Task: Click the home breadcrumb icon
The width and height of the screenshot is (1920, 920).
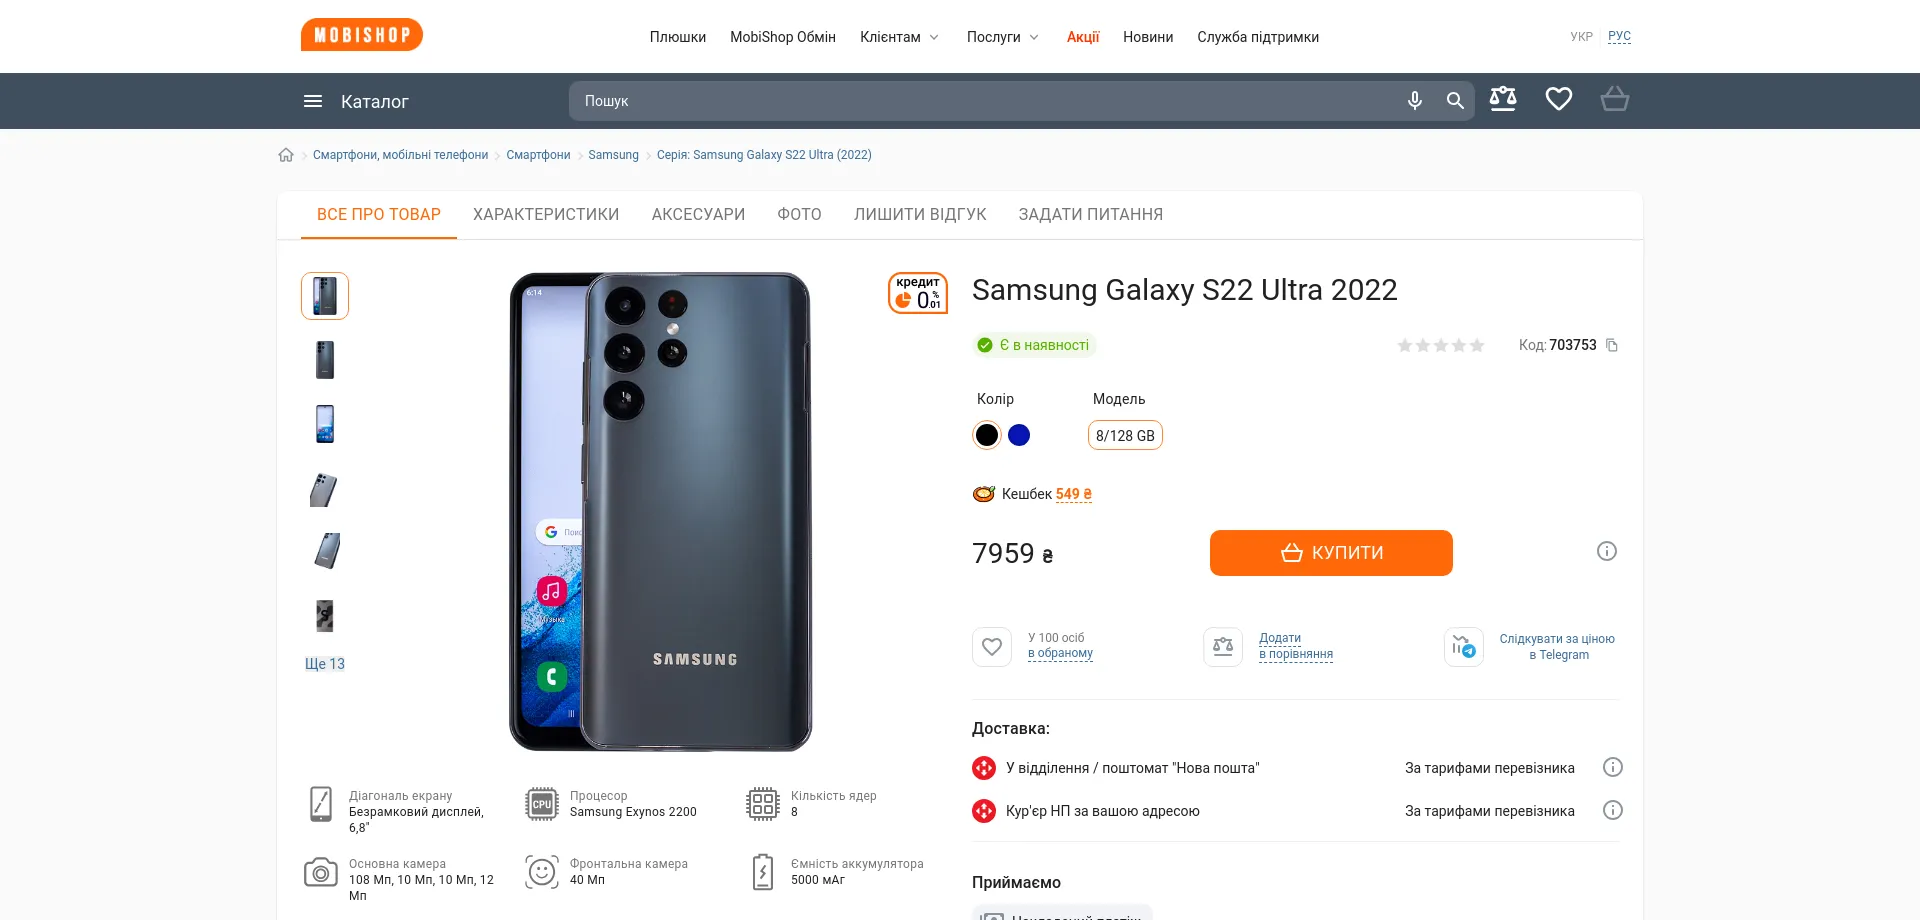Action: coord(286,155)
